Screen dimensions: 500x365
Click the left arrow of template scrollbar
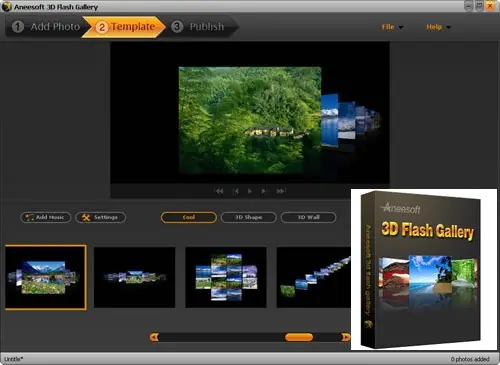coord(154,337)
